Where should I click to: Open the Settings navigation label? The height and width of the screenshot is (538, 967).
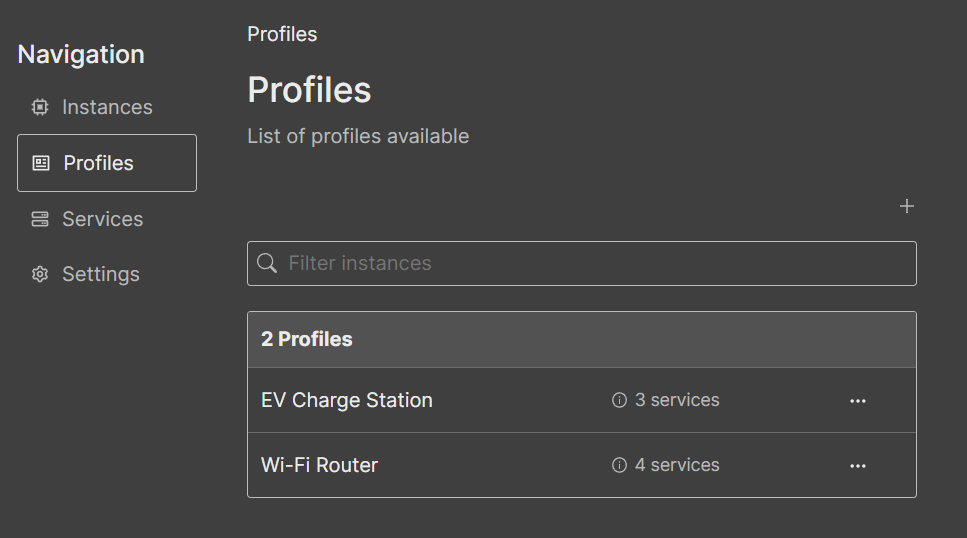coord(100,274)
